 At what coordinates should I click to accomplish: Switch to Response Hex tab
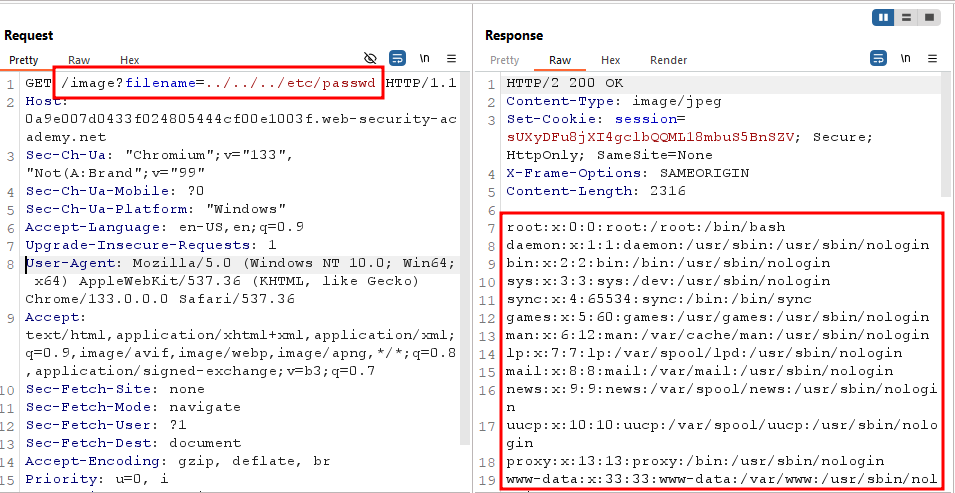tap(610, 60)
